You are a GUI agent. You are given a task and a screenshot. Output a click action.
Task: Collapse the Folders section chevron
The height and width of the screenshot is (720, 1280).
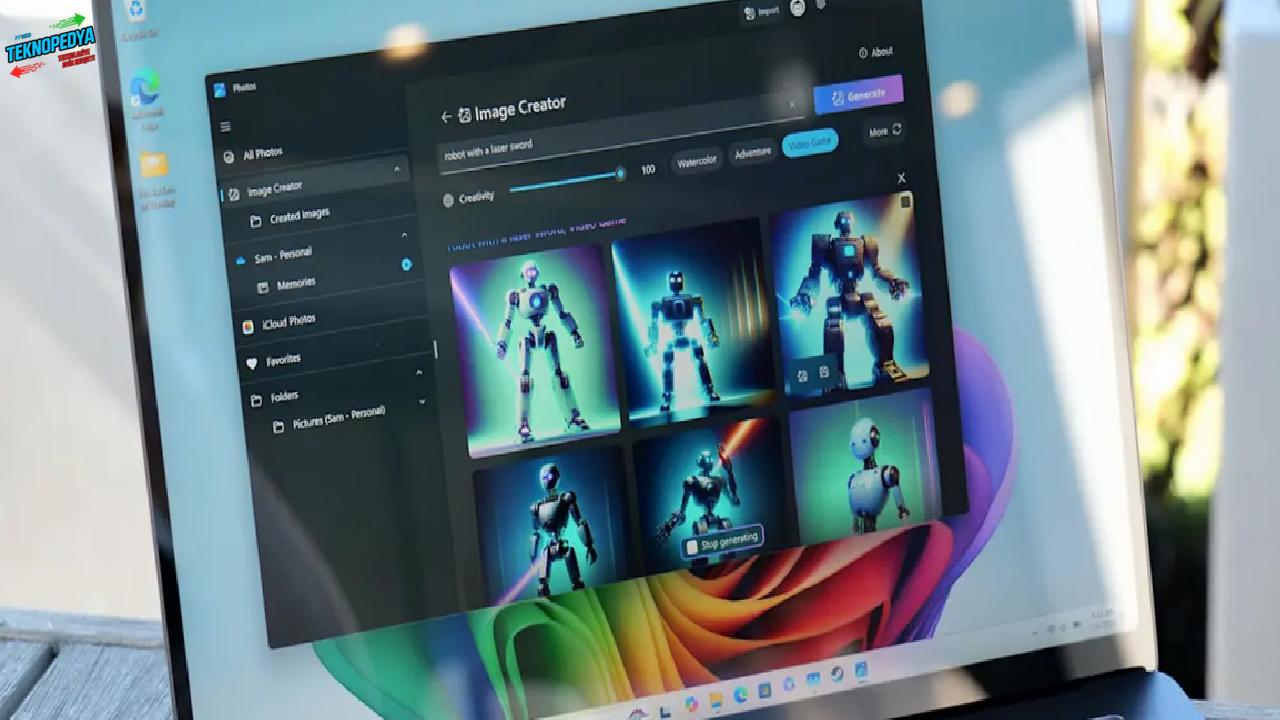point(419,373)
